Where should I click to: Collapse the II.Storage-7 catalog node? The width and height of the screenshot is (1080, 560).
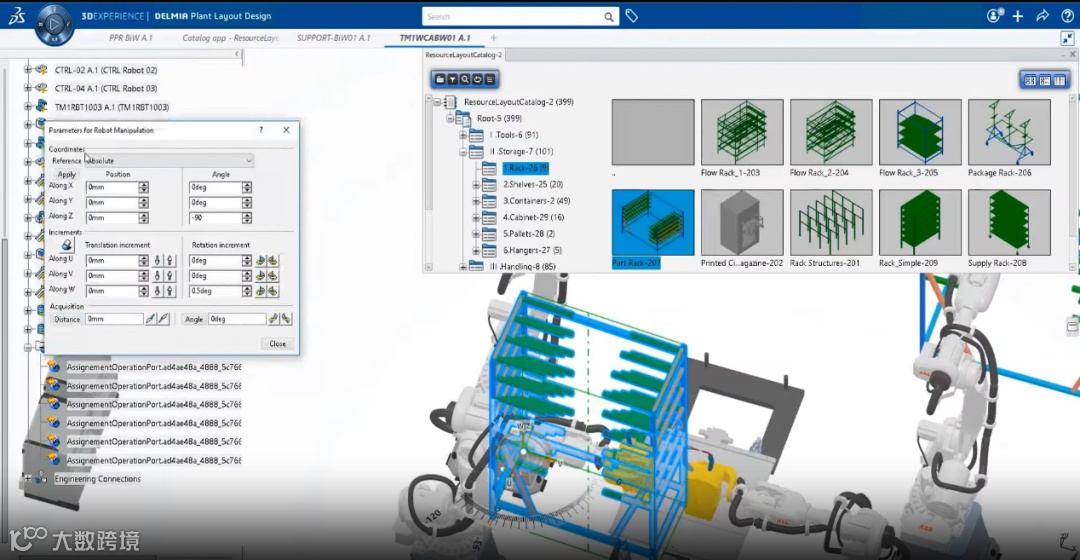click(x=463, y=152)
